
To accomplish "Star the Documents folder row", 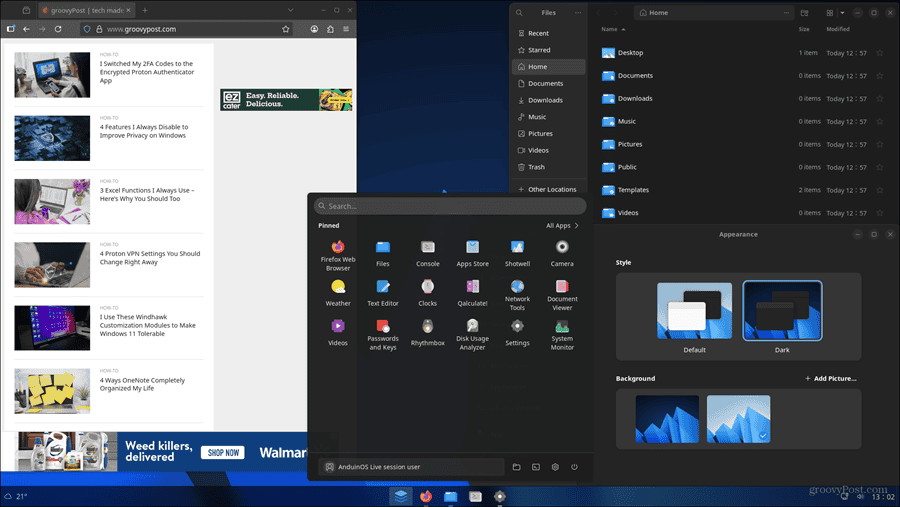I will click(x=879, y=76).
